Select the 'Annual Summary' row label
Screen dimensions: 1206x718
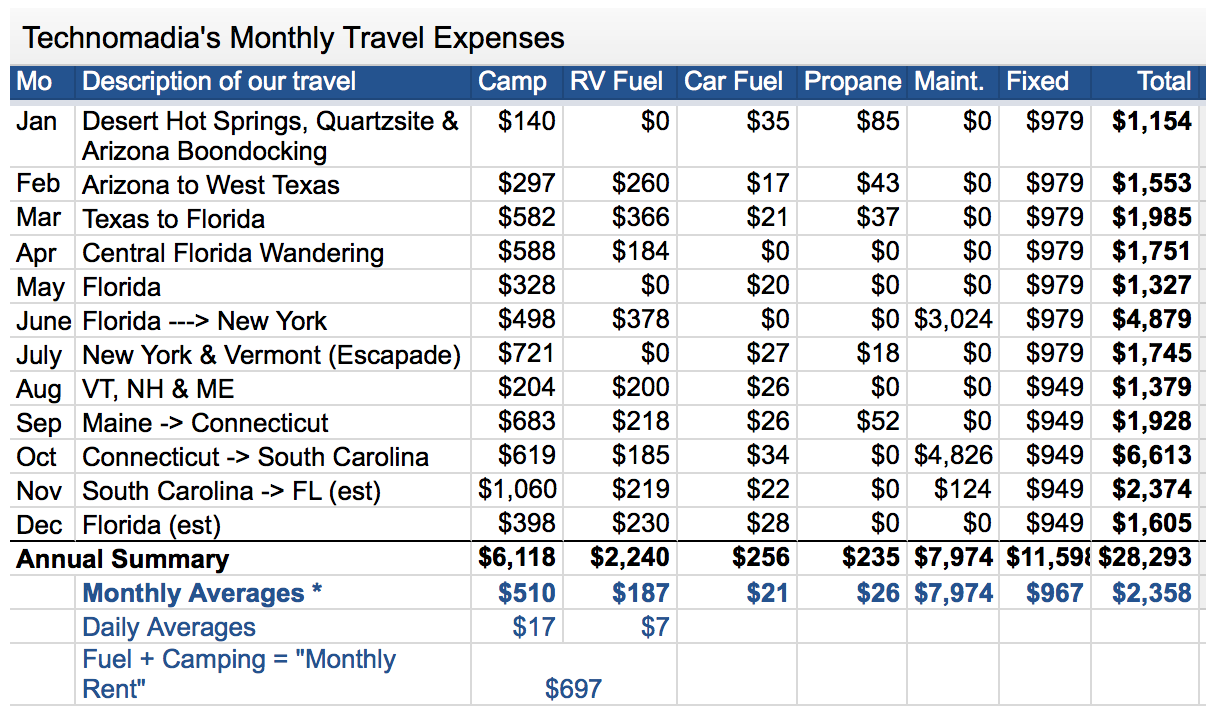pos(122,559)
